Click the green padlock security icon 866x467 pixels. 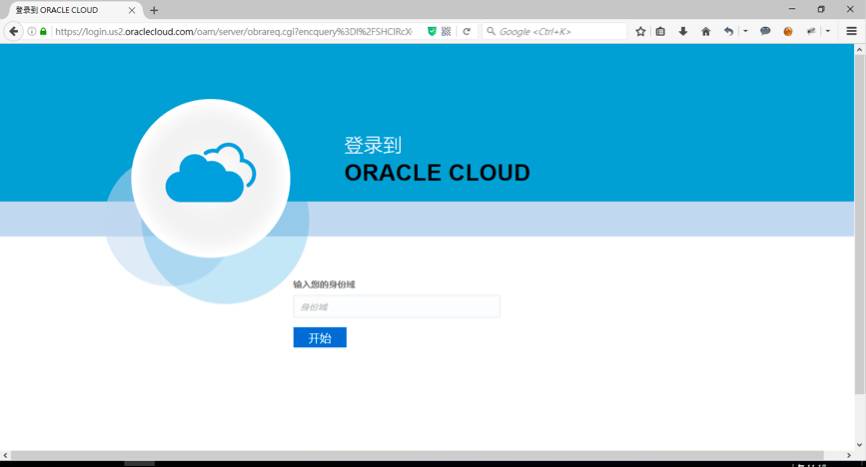click(x=43, y=31)
